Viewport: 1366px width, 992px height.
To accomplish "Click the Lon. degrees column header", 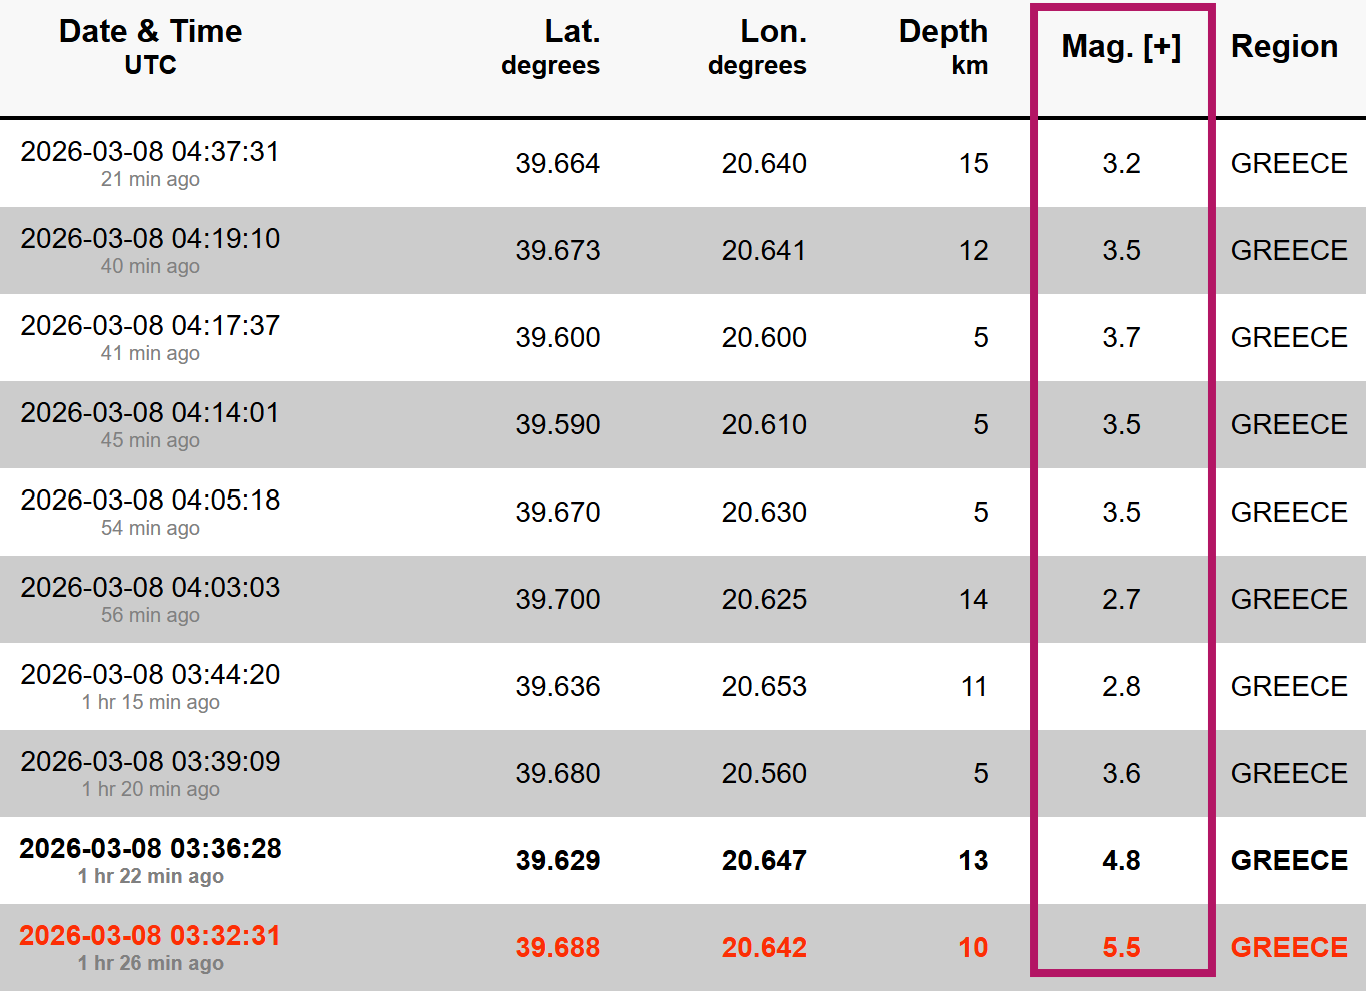I will point(757,46).
